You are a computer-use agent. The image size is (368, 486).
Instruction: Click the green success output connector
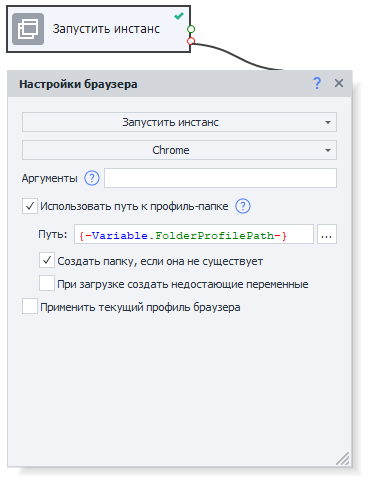coord(191,29)
